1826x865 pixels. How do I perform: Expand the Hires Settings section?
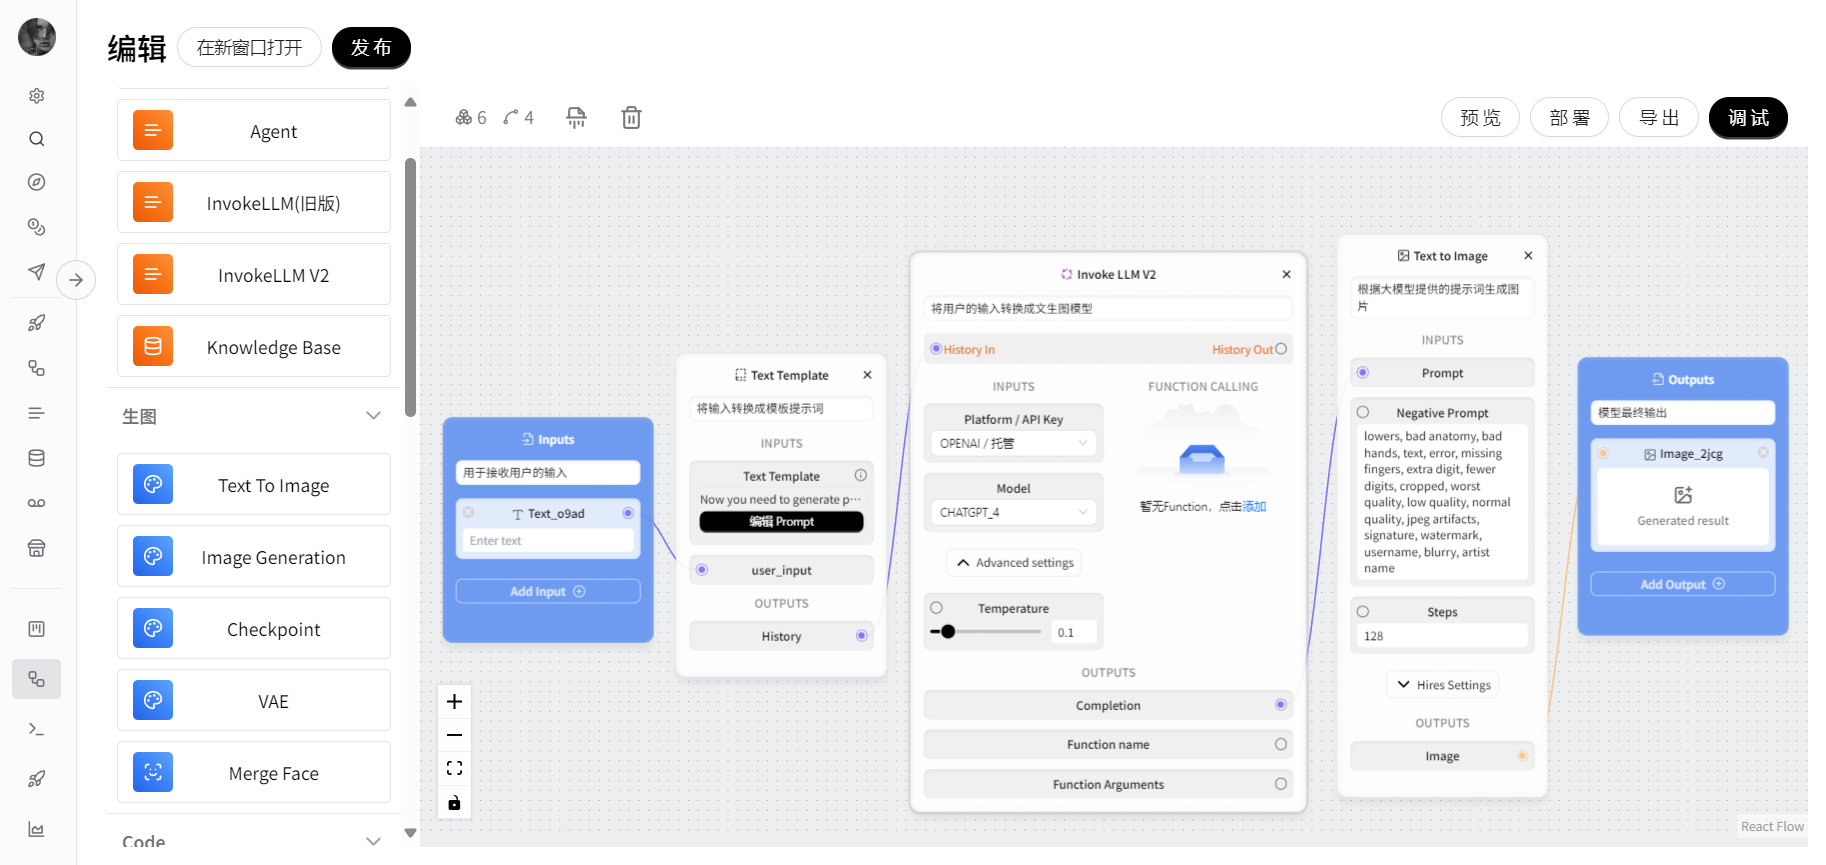[x=1442, y=685]
